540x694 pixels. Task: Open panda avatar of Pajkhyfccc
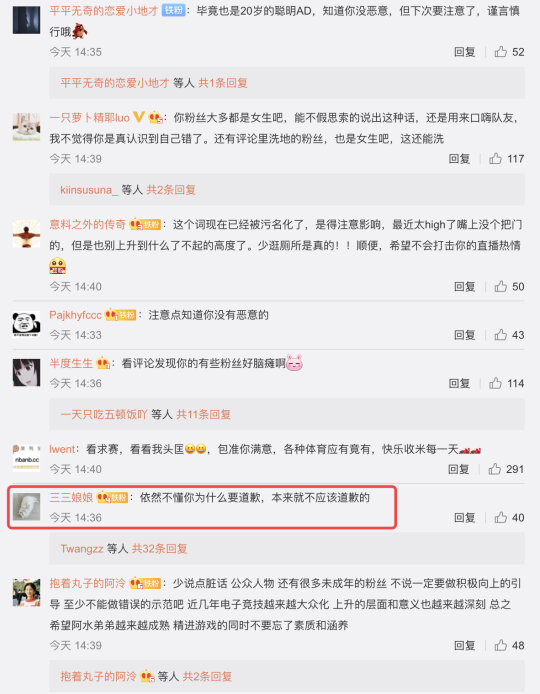26,324
